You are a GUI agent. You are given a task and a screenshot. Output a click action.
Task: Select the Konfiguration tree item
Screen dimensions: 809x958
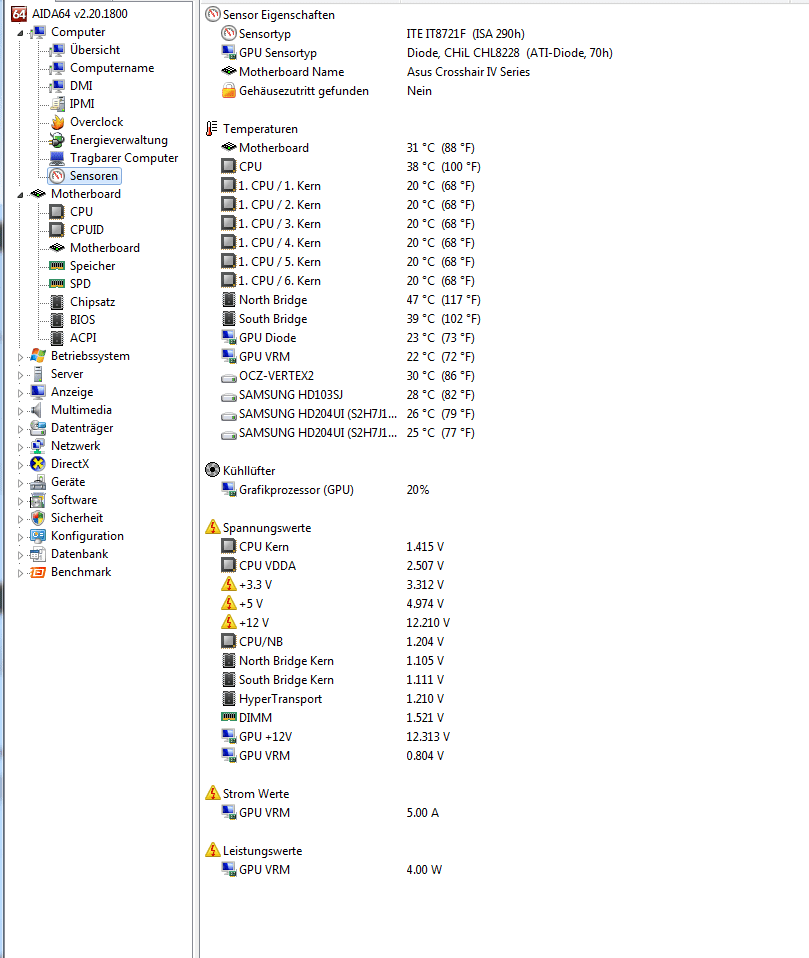[87, 536]
